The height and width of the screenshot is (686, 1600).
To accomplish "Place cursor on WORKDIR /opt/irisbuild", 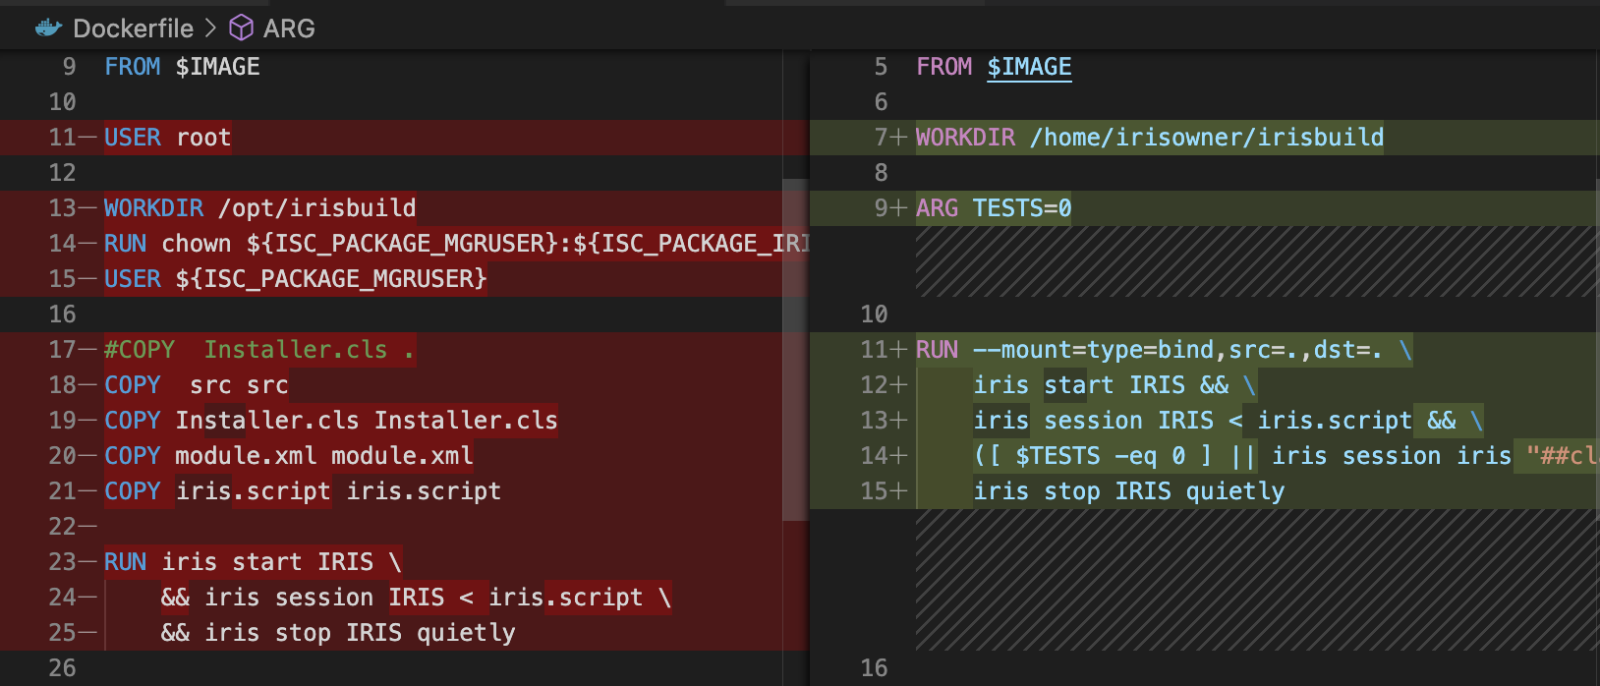I will (260, 208).
